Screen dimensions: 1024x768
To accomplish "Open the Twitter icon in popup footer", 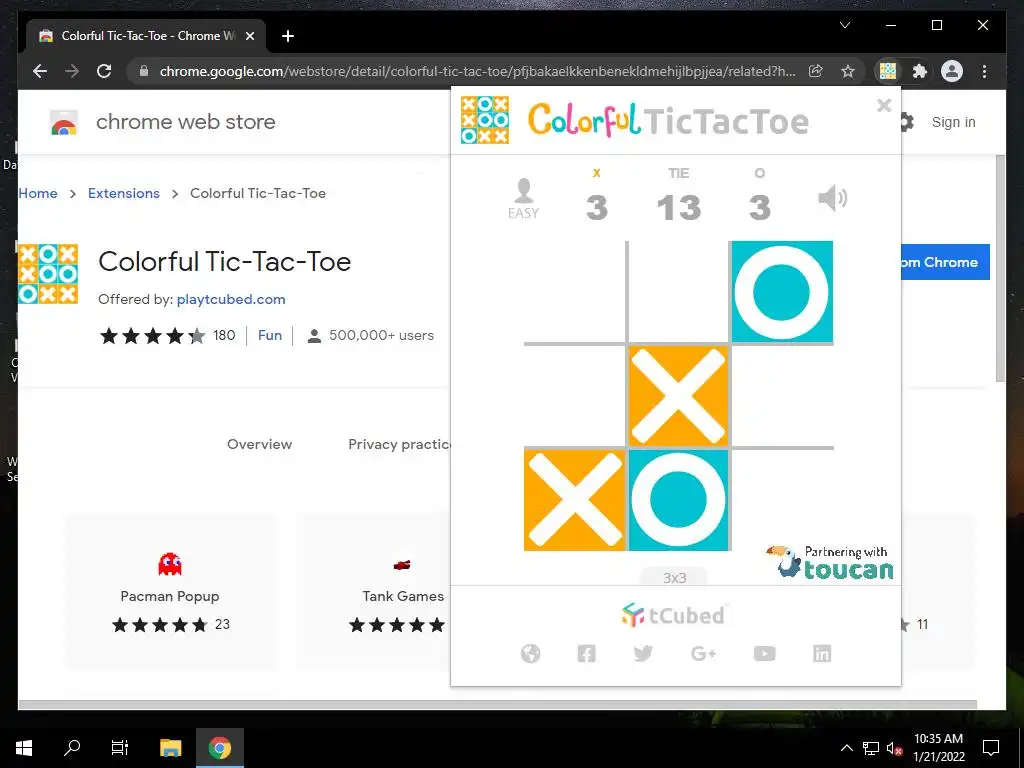I will [x=643, y=653].
